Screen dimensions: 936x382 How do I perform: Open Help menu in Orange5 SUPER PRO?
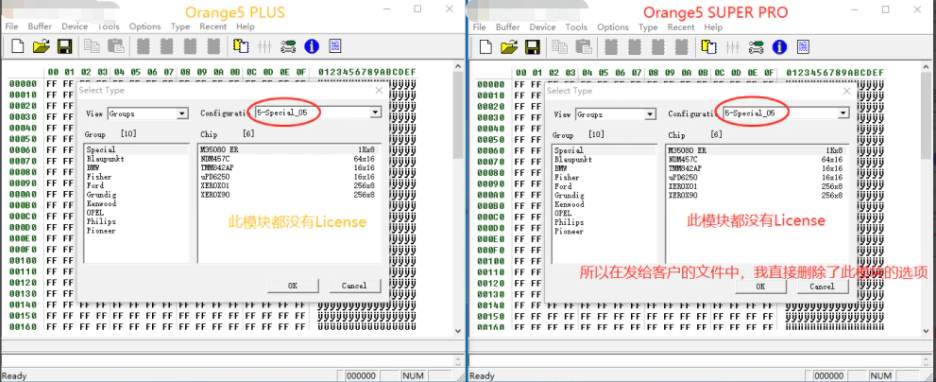click(x=713, y=27)
